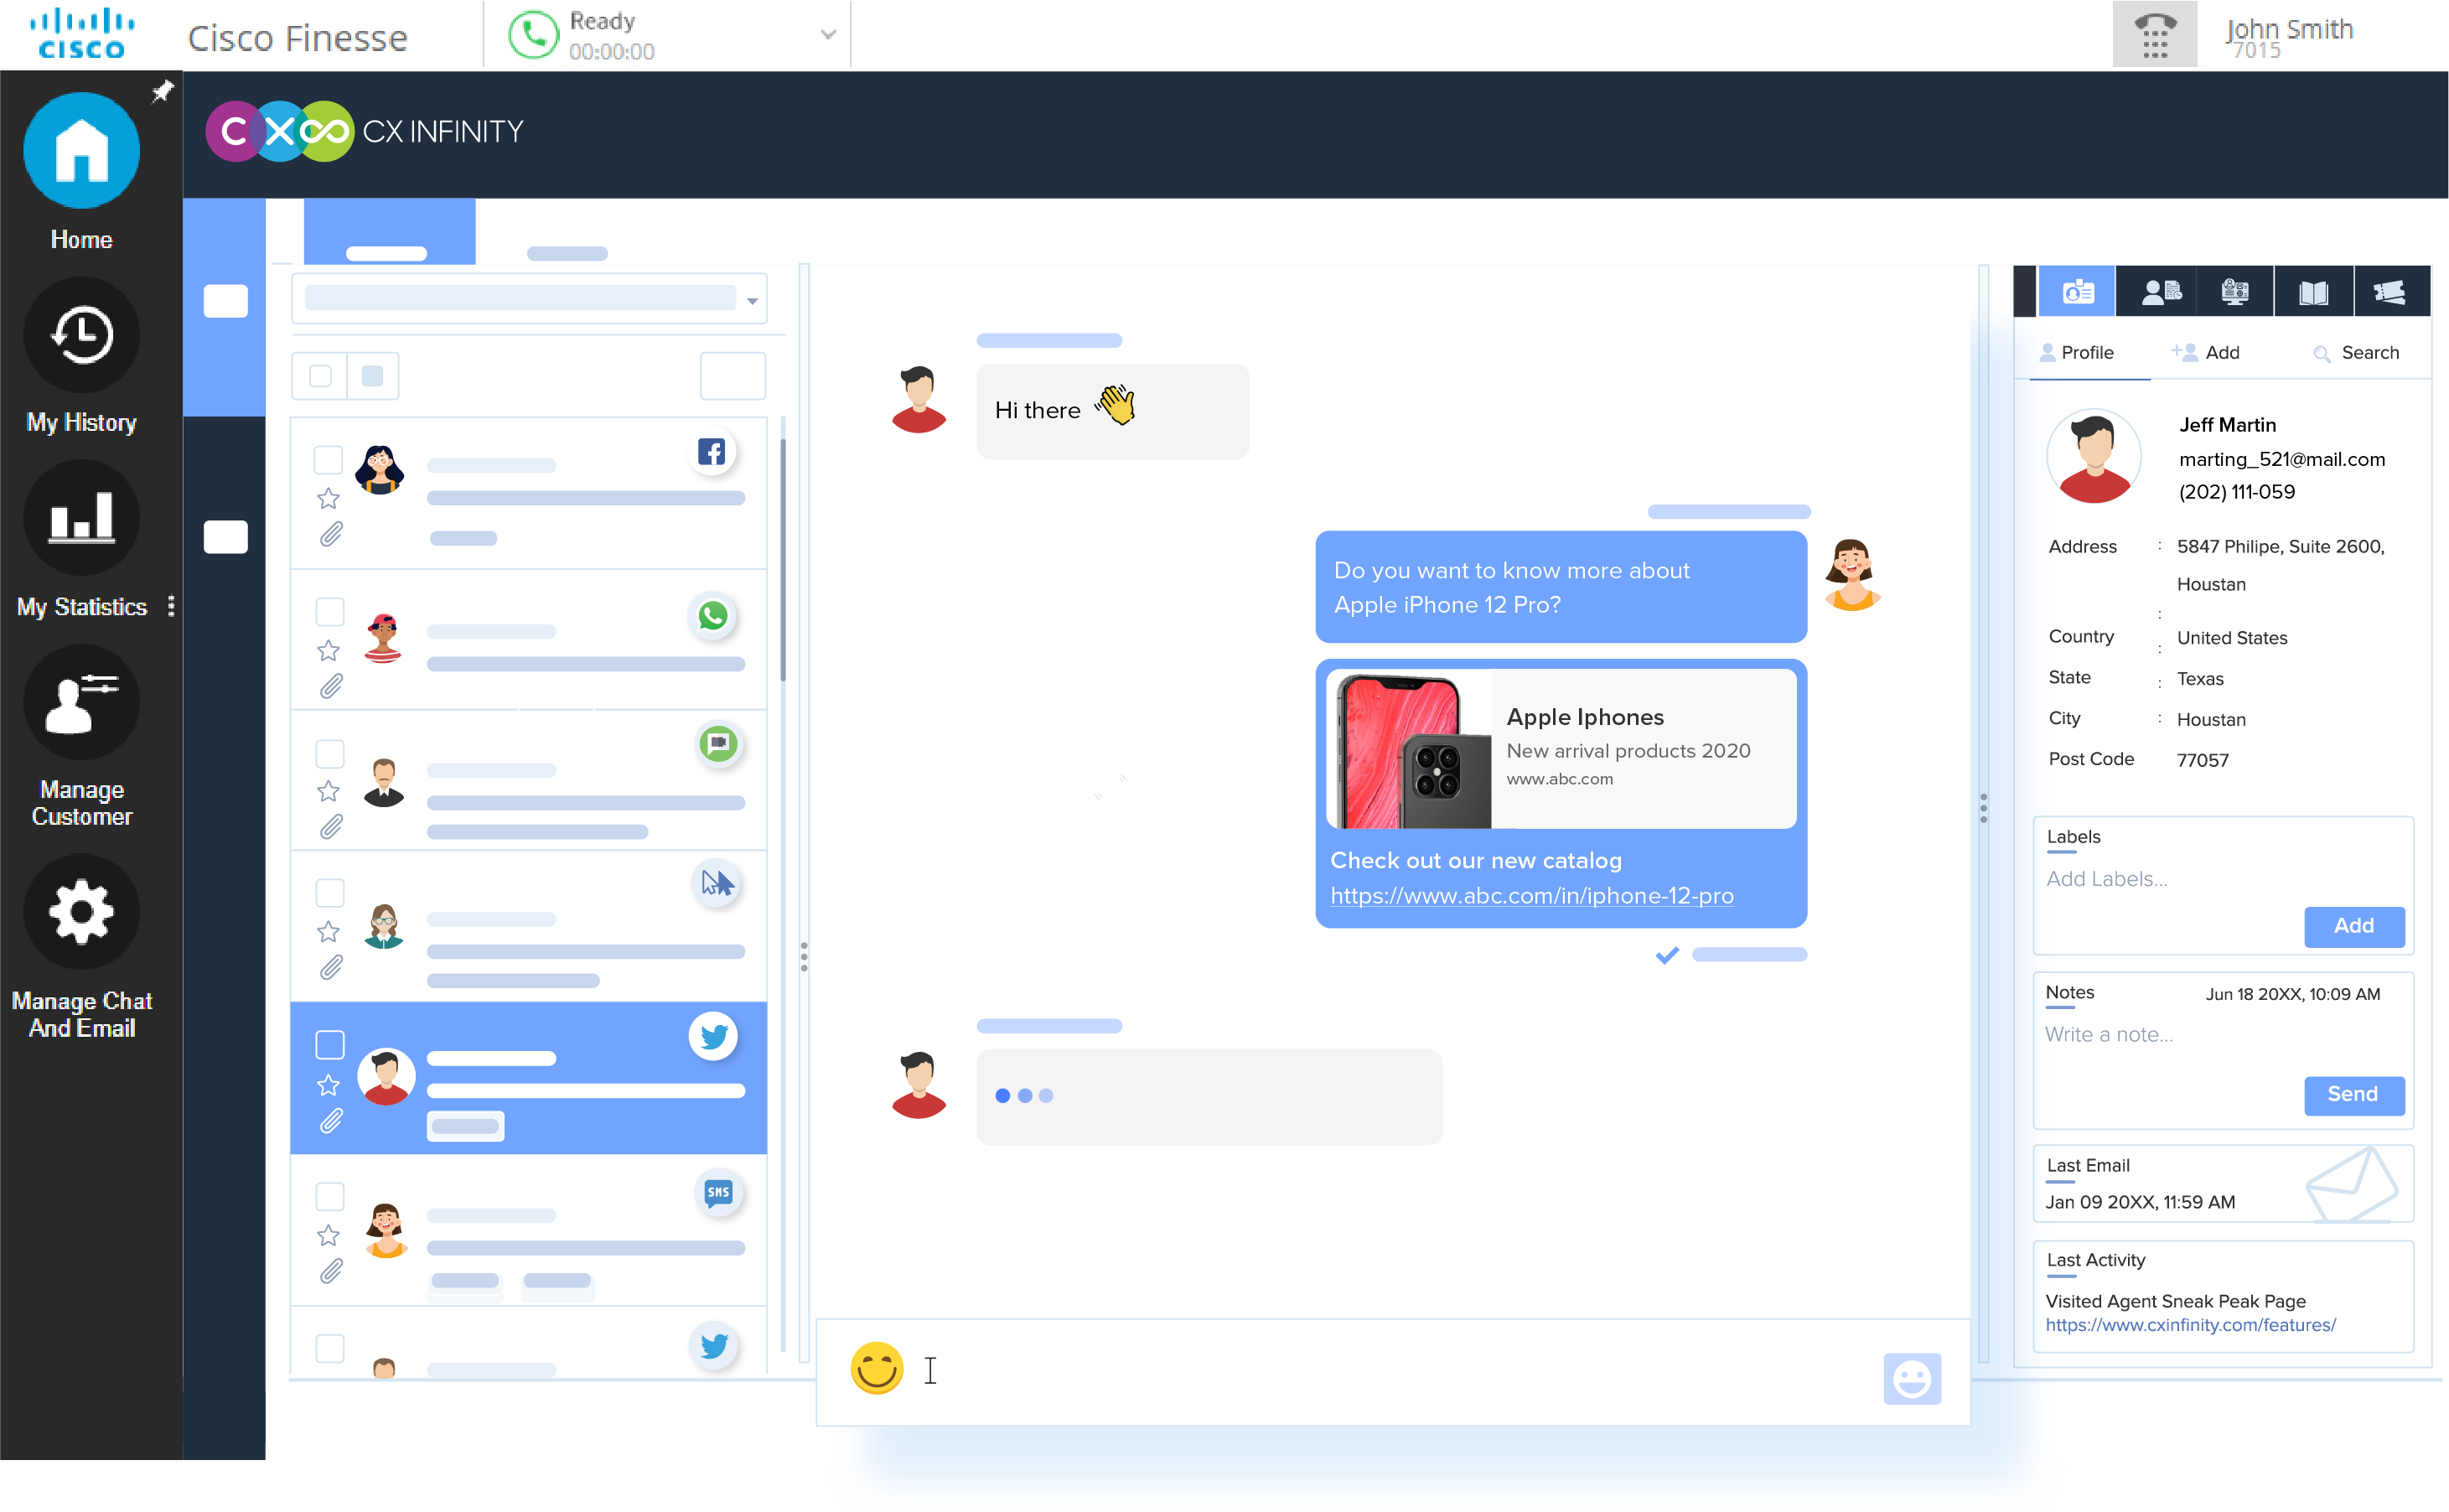Expand the Ready agent status dropdown
The image size is (2449, 1512).
click(828, 35)
